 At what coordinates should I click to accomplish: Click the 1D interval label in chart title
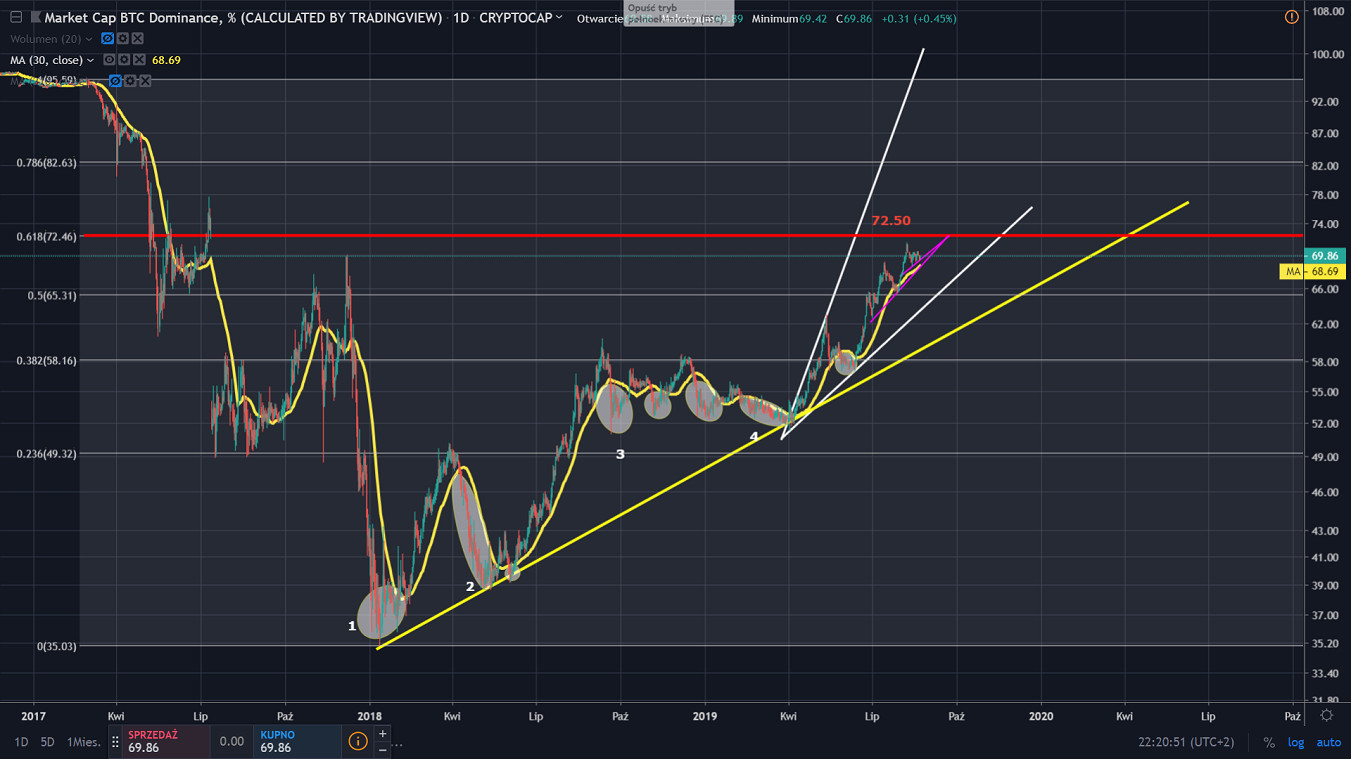click(x=461, y=18)
